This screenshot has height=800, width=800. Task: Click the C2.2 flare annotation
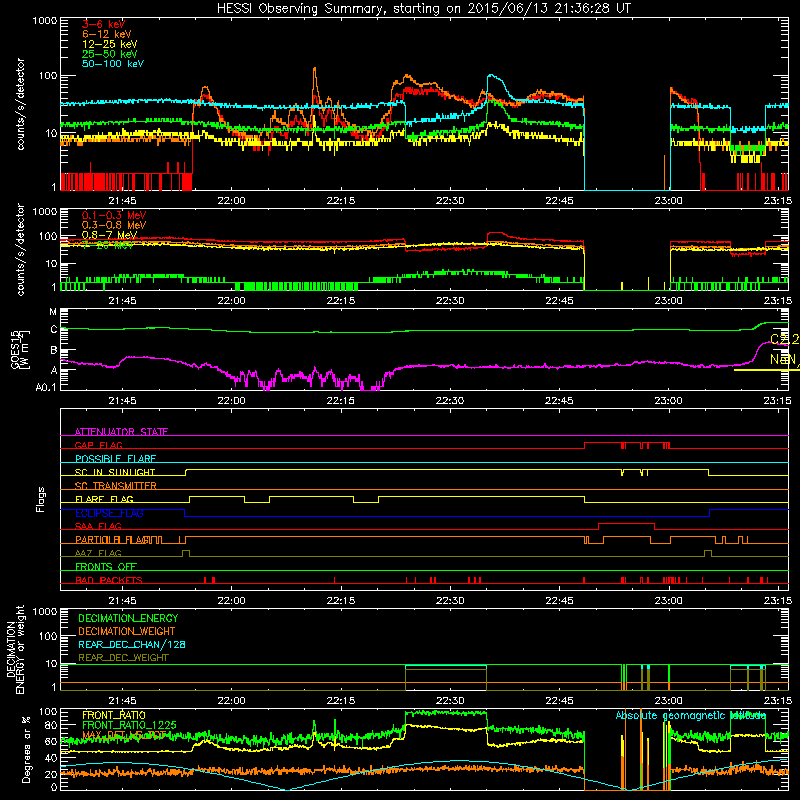pyautogui.click(x=784, y=339)
